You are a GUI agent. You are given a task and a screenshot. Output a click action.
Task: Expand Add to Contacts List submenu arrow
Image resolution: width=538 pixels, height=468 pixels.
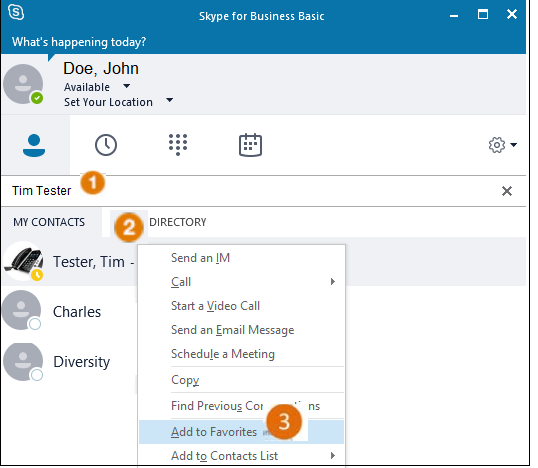tap(332, 456)
